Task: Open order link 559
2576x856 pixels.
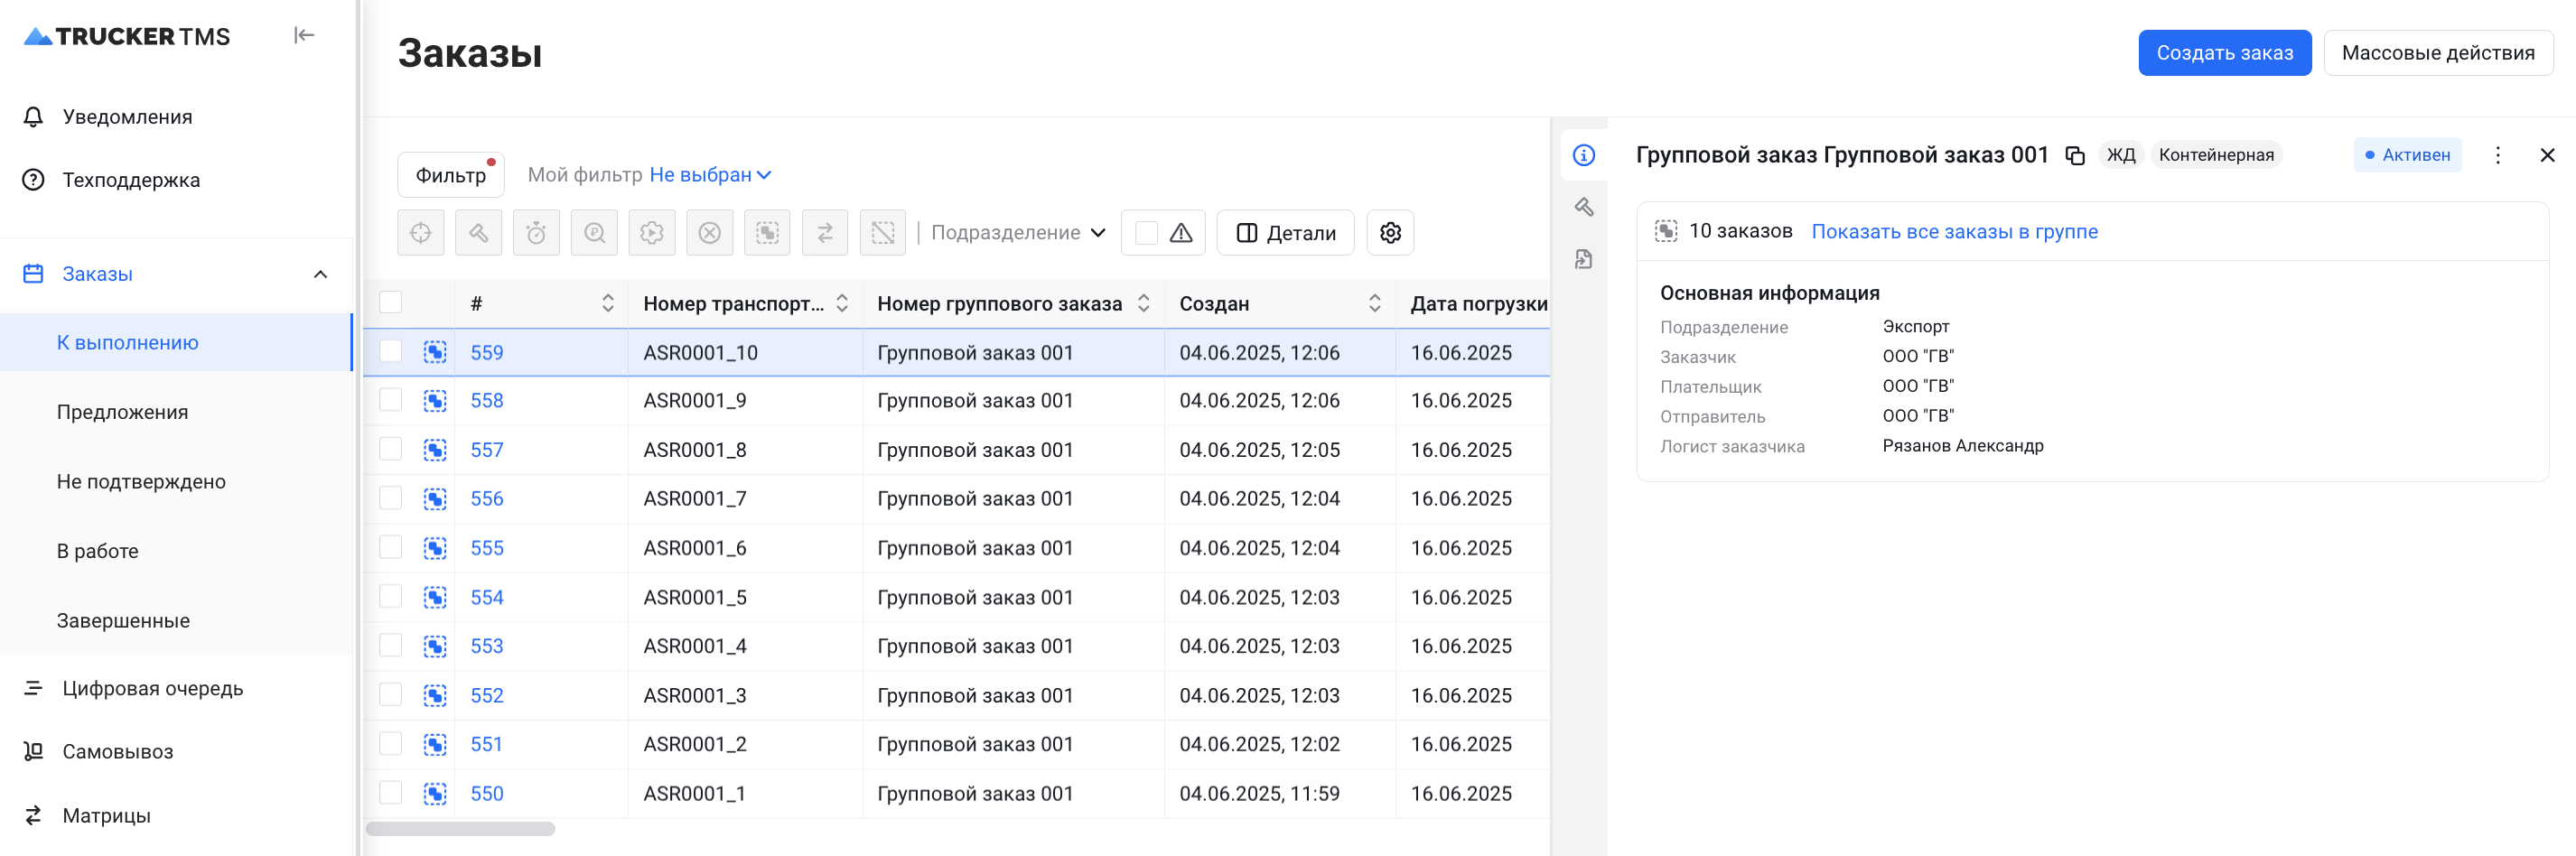Action: 487,352
